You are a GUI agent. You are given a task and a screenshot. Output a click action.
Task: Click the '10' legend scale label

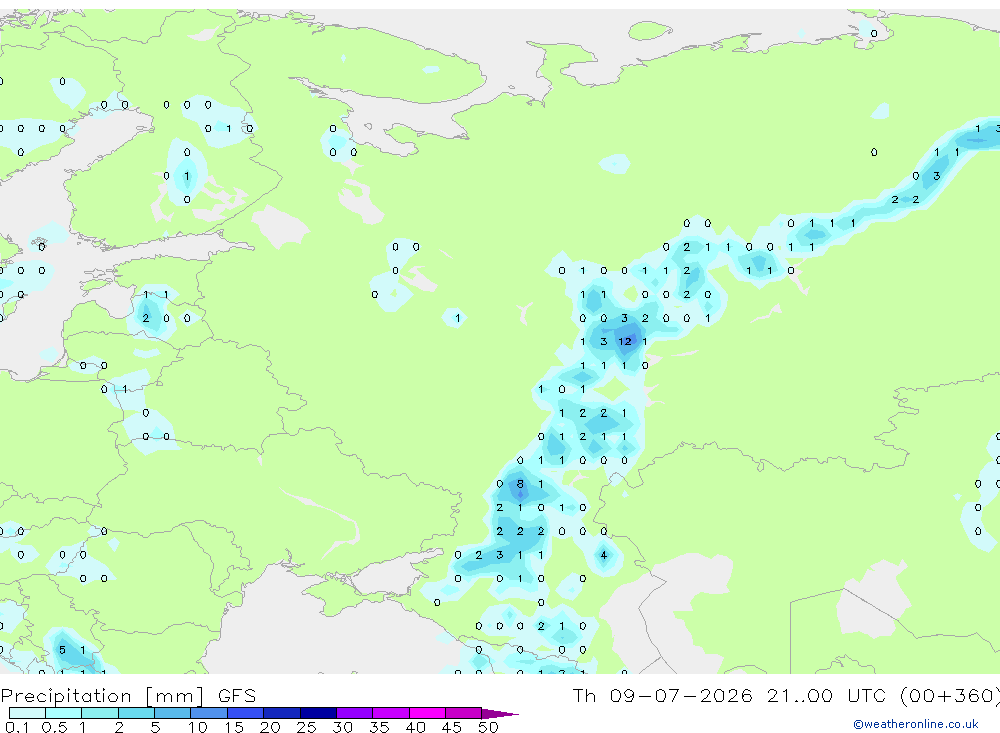tap(198, 727)
